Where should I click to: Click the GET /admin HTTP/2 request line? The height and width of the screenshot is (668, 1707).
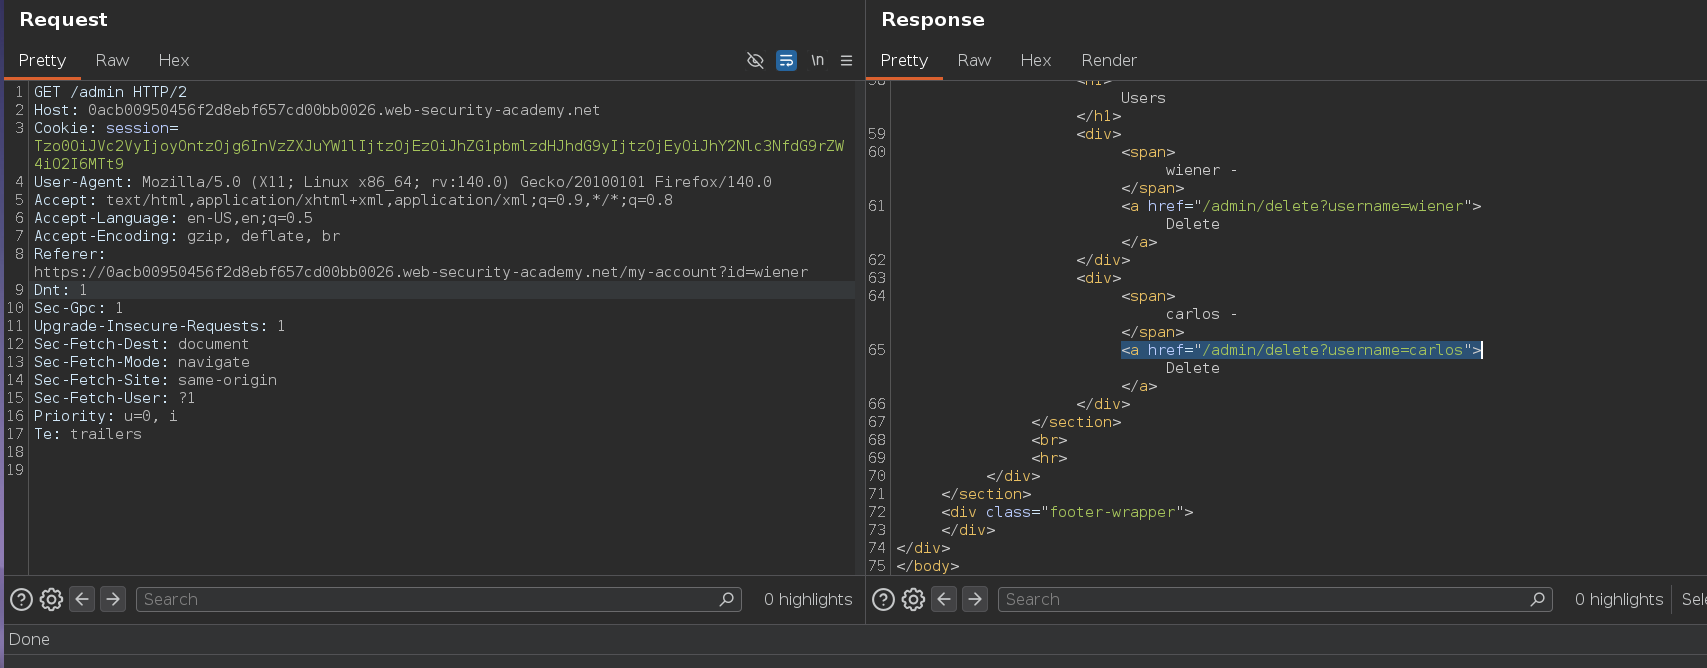pos(110,92)
